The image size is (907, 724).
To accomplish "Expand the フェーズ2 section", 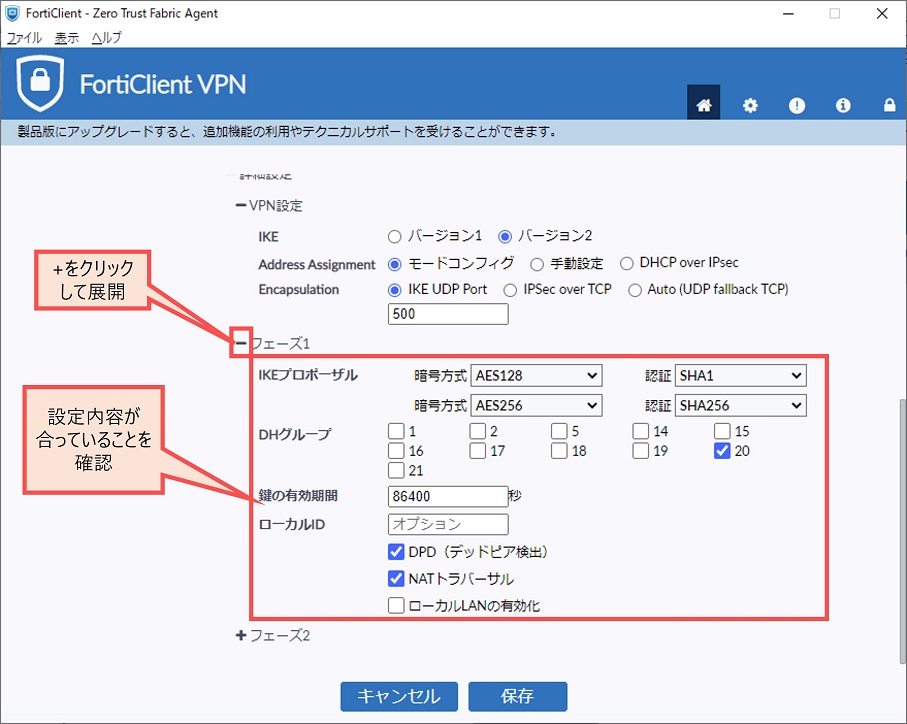I will [x=241, y=635].
